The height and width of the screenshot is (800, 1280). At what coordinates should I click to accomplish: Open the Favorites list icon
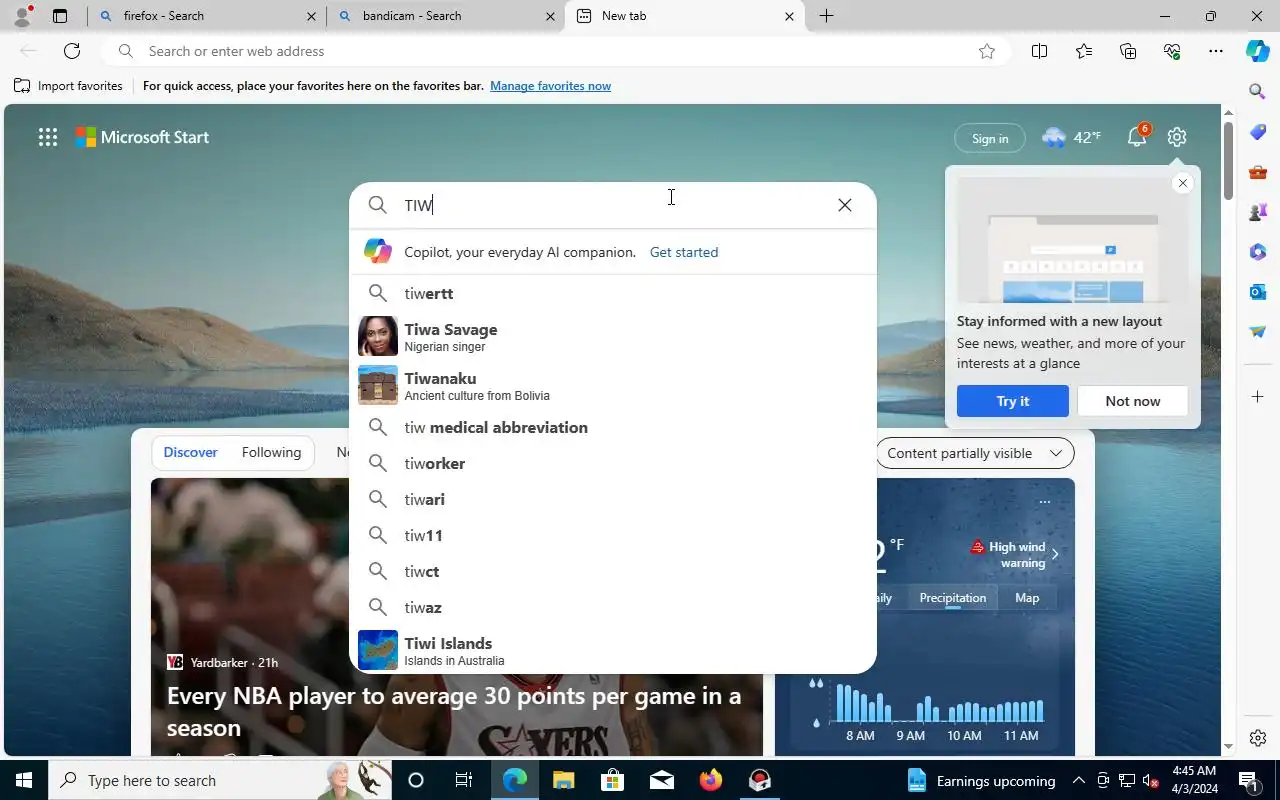[x=1084, y=51]
